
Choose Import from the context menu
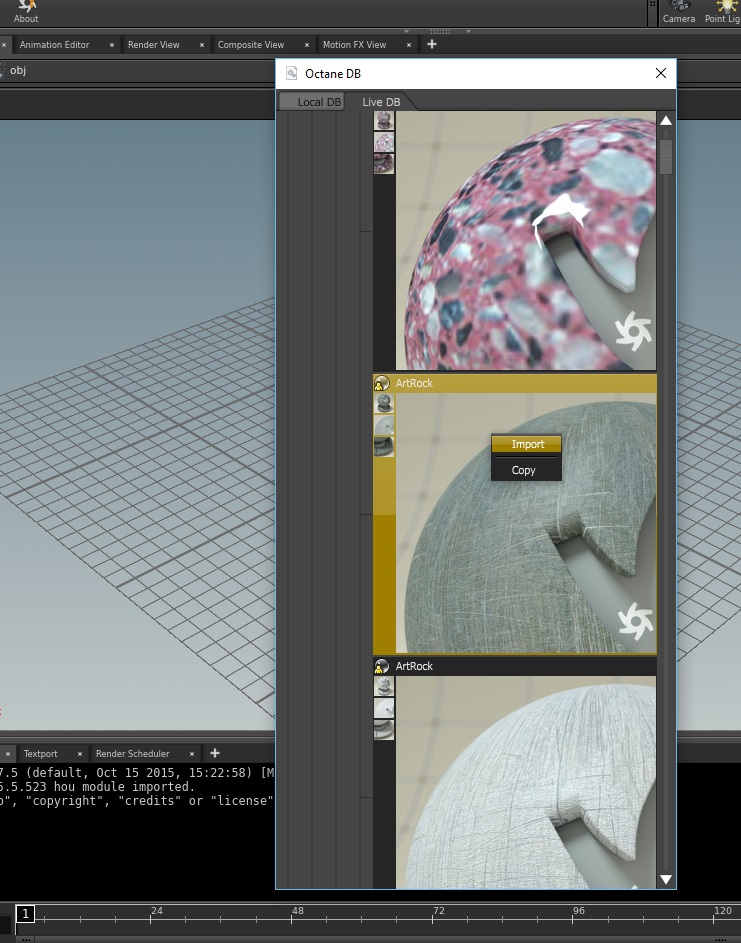coord(526,444)
